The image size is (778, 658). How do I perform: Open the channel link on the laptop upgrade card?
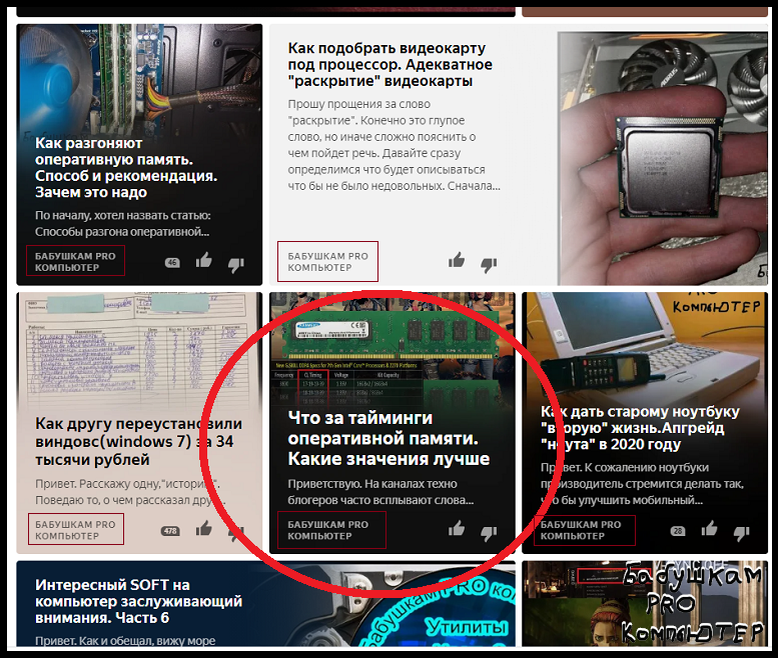pyautogui.click(x=581, y=530)
